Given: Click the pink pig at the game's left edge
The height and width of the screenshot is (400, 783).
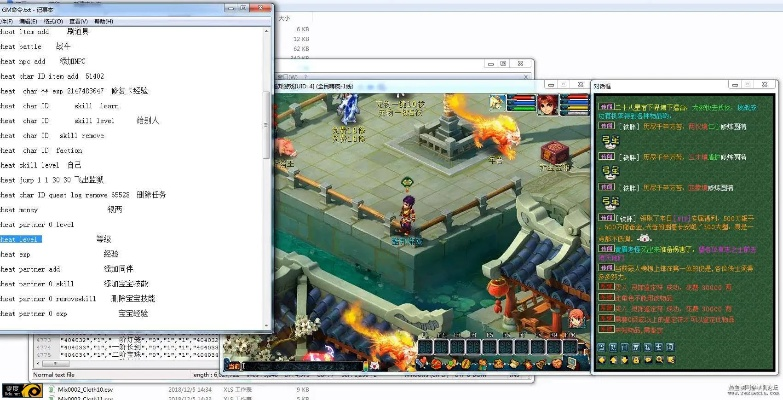Looking at the screenshot, I should tap(287, 148).
